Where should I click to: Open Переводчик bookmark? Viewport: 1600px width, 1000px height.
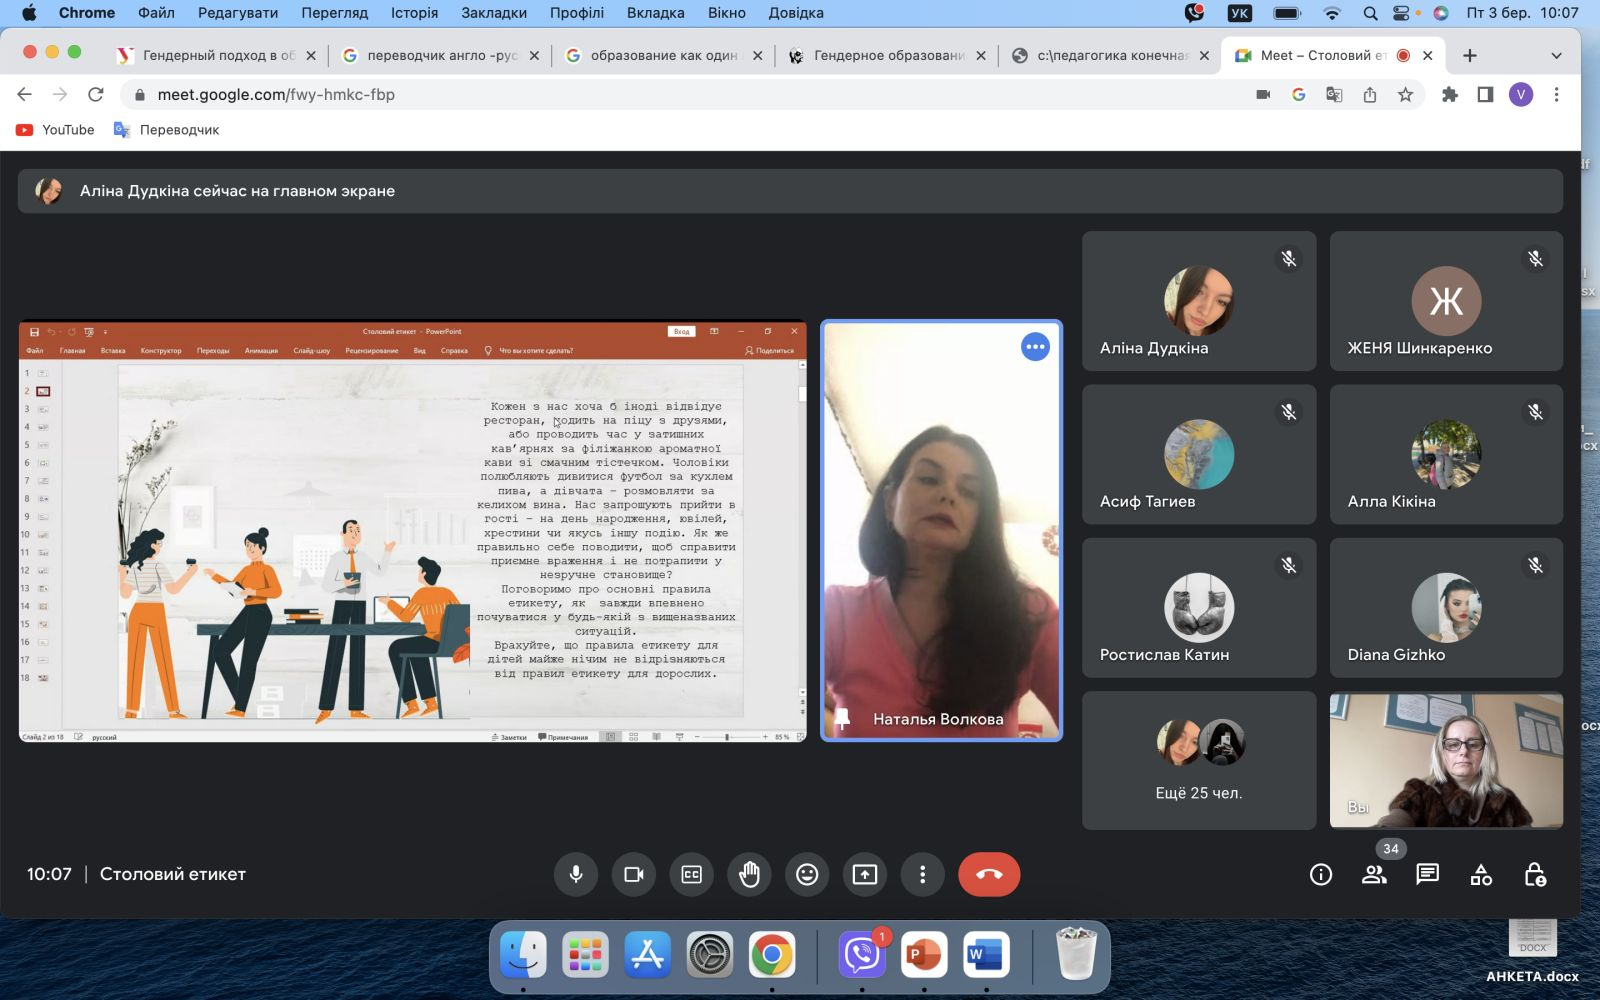click(x=166, y=130)
